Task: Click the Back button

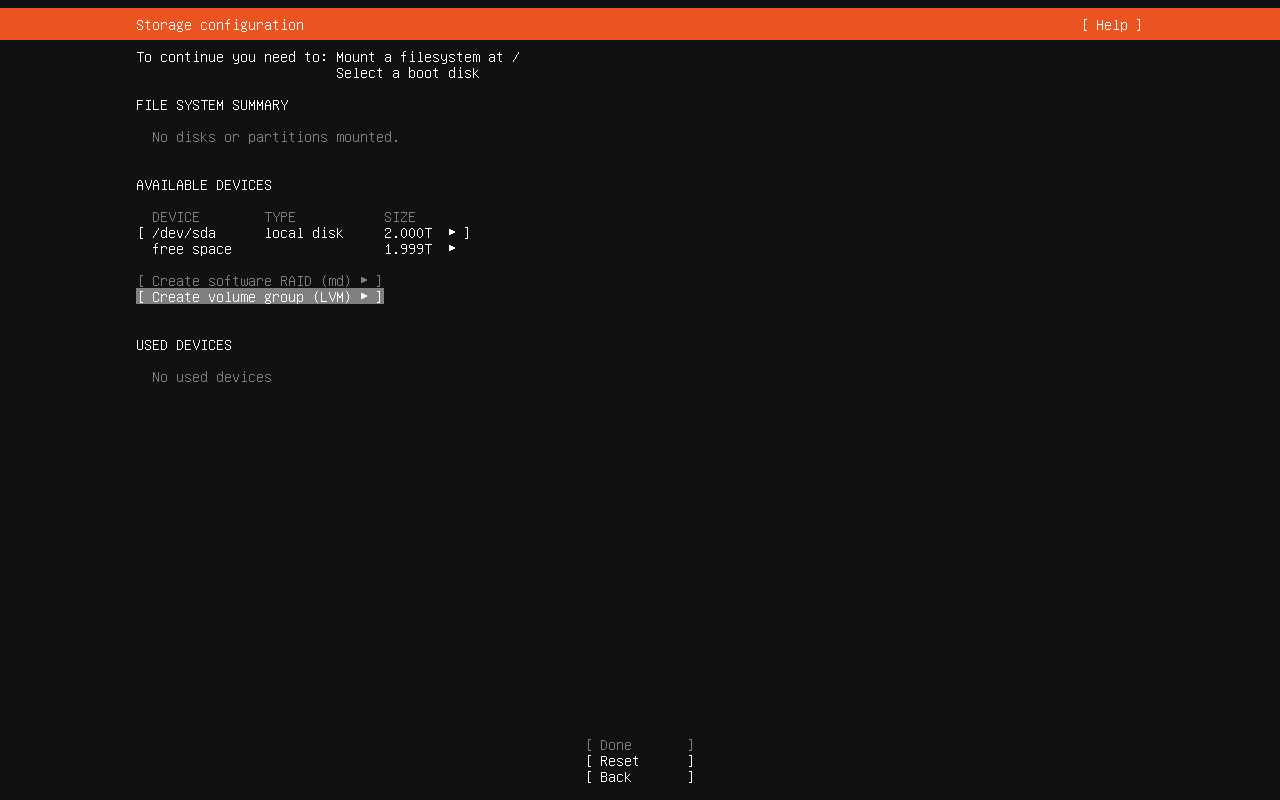Action: tap(640, 777)
